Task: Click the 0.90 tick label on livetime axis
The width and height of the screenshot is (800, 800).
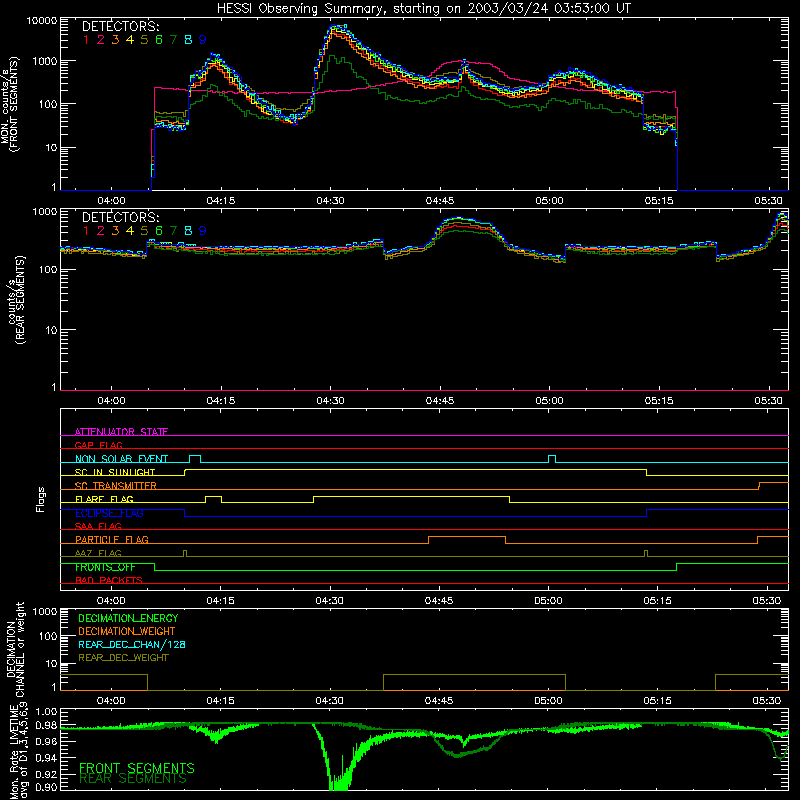Action: tap(46, 787)
